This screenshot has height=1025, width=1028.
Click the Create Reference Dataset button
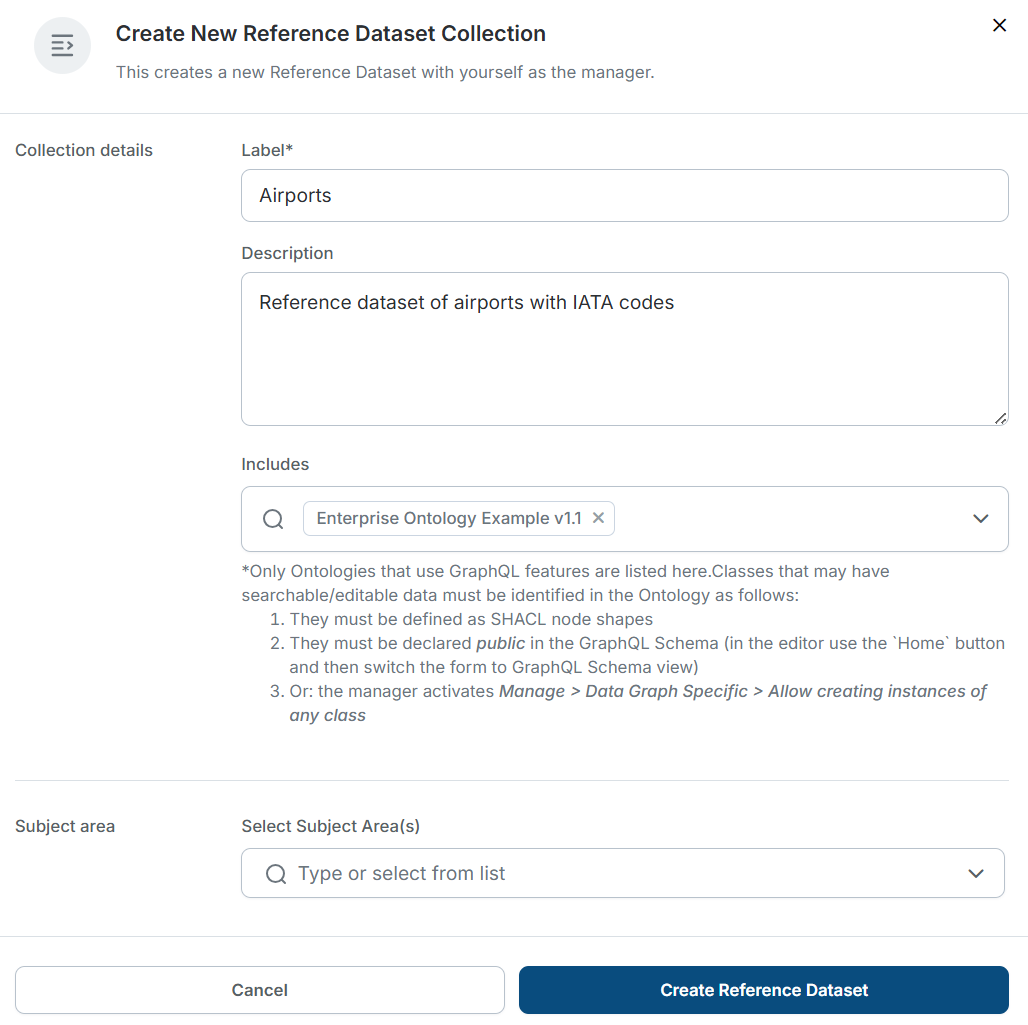[x=763, y=990]
